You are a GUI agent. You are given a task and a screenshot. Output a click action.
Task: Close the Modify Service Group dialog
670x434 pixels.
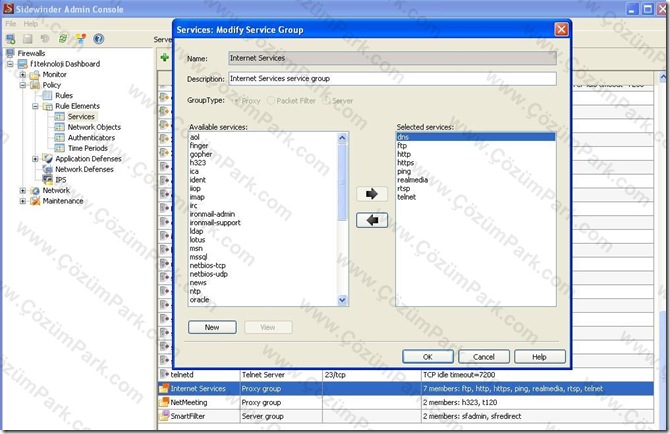(561, 29)
